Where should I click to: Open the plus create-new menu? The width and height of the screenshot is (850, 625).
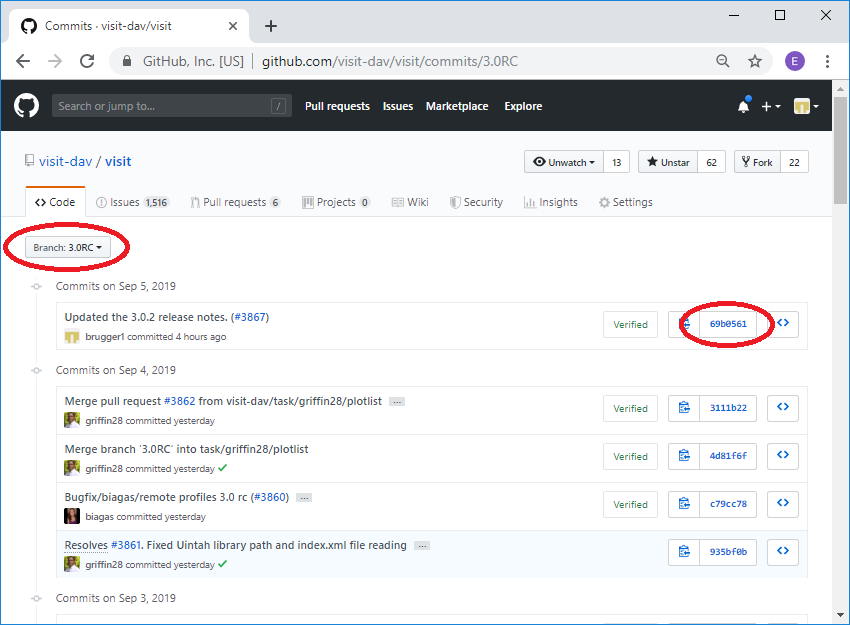pyautogui.click(x=770, y=107)
